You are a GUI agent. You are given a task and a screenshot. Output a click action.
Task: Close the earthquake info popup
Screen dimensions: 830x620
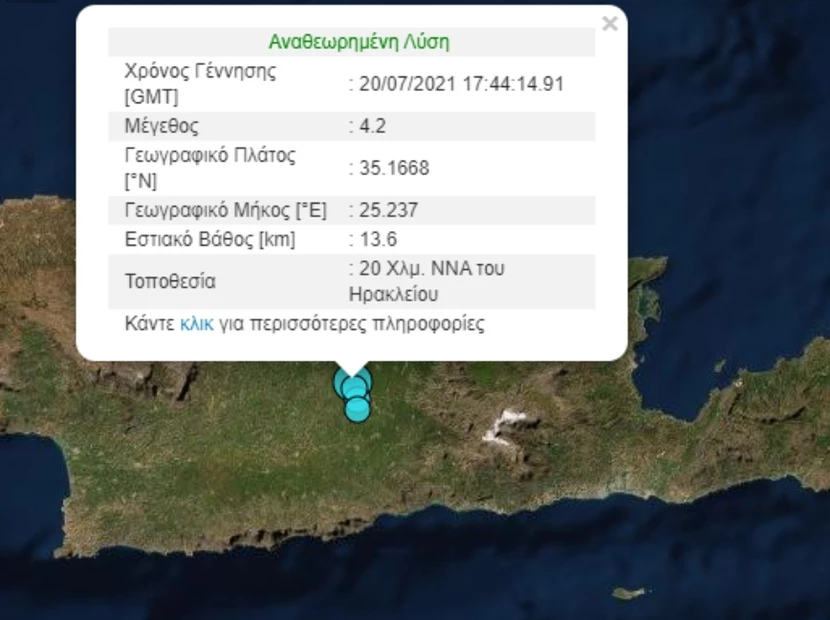click(x=609, y=24)
